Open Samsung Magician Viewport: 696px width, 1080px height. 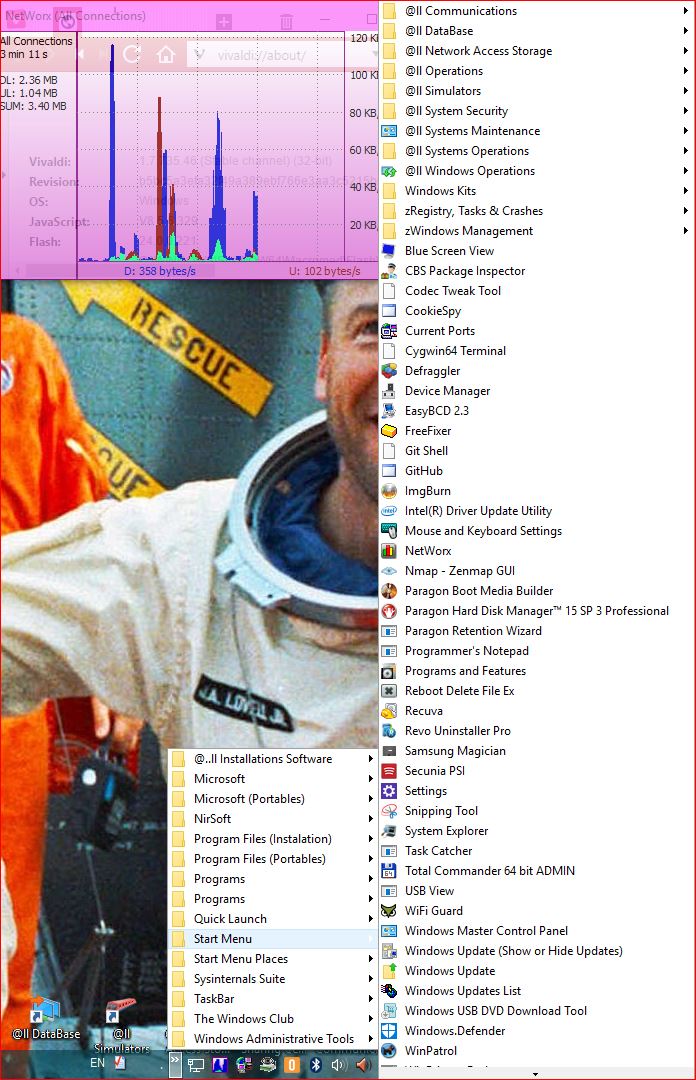pyautogui.click(x=454, y=751)
